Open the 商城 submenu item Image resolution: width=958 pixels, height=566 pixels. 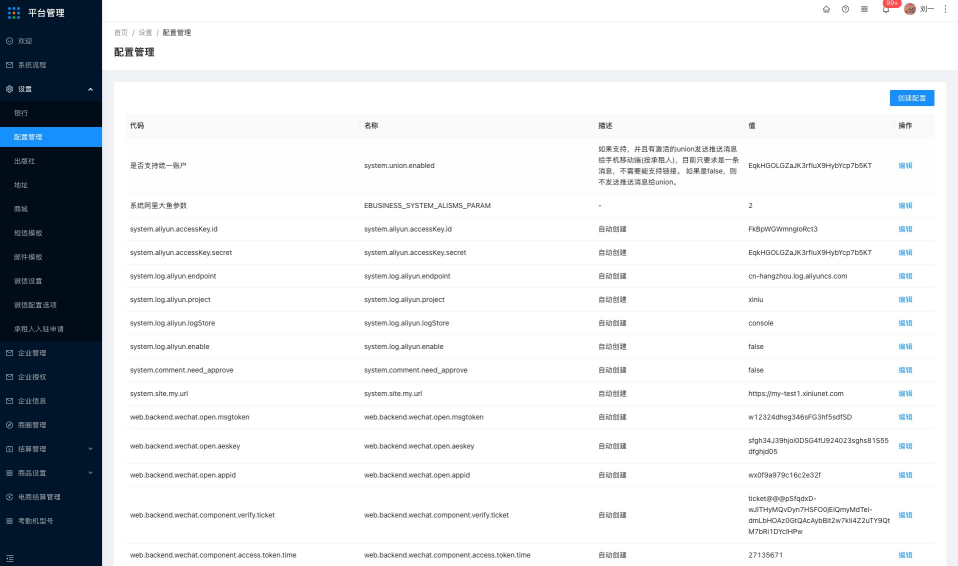point(51,209)
